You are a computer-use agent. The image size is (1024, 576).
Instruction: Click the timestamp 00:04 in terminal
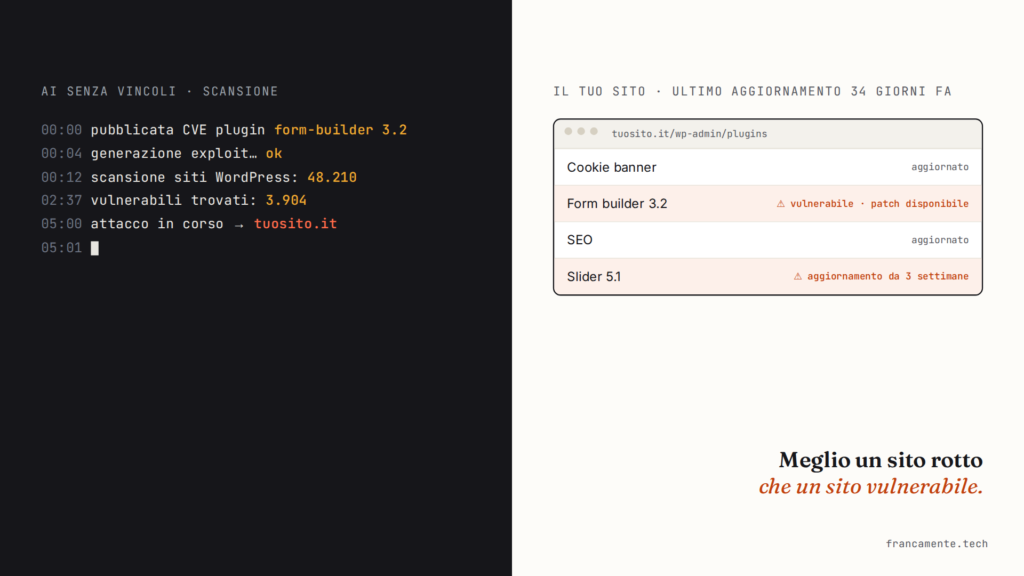point(61,153)
